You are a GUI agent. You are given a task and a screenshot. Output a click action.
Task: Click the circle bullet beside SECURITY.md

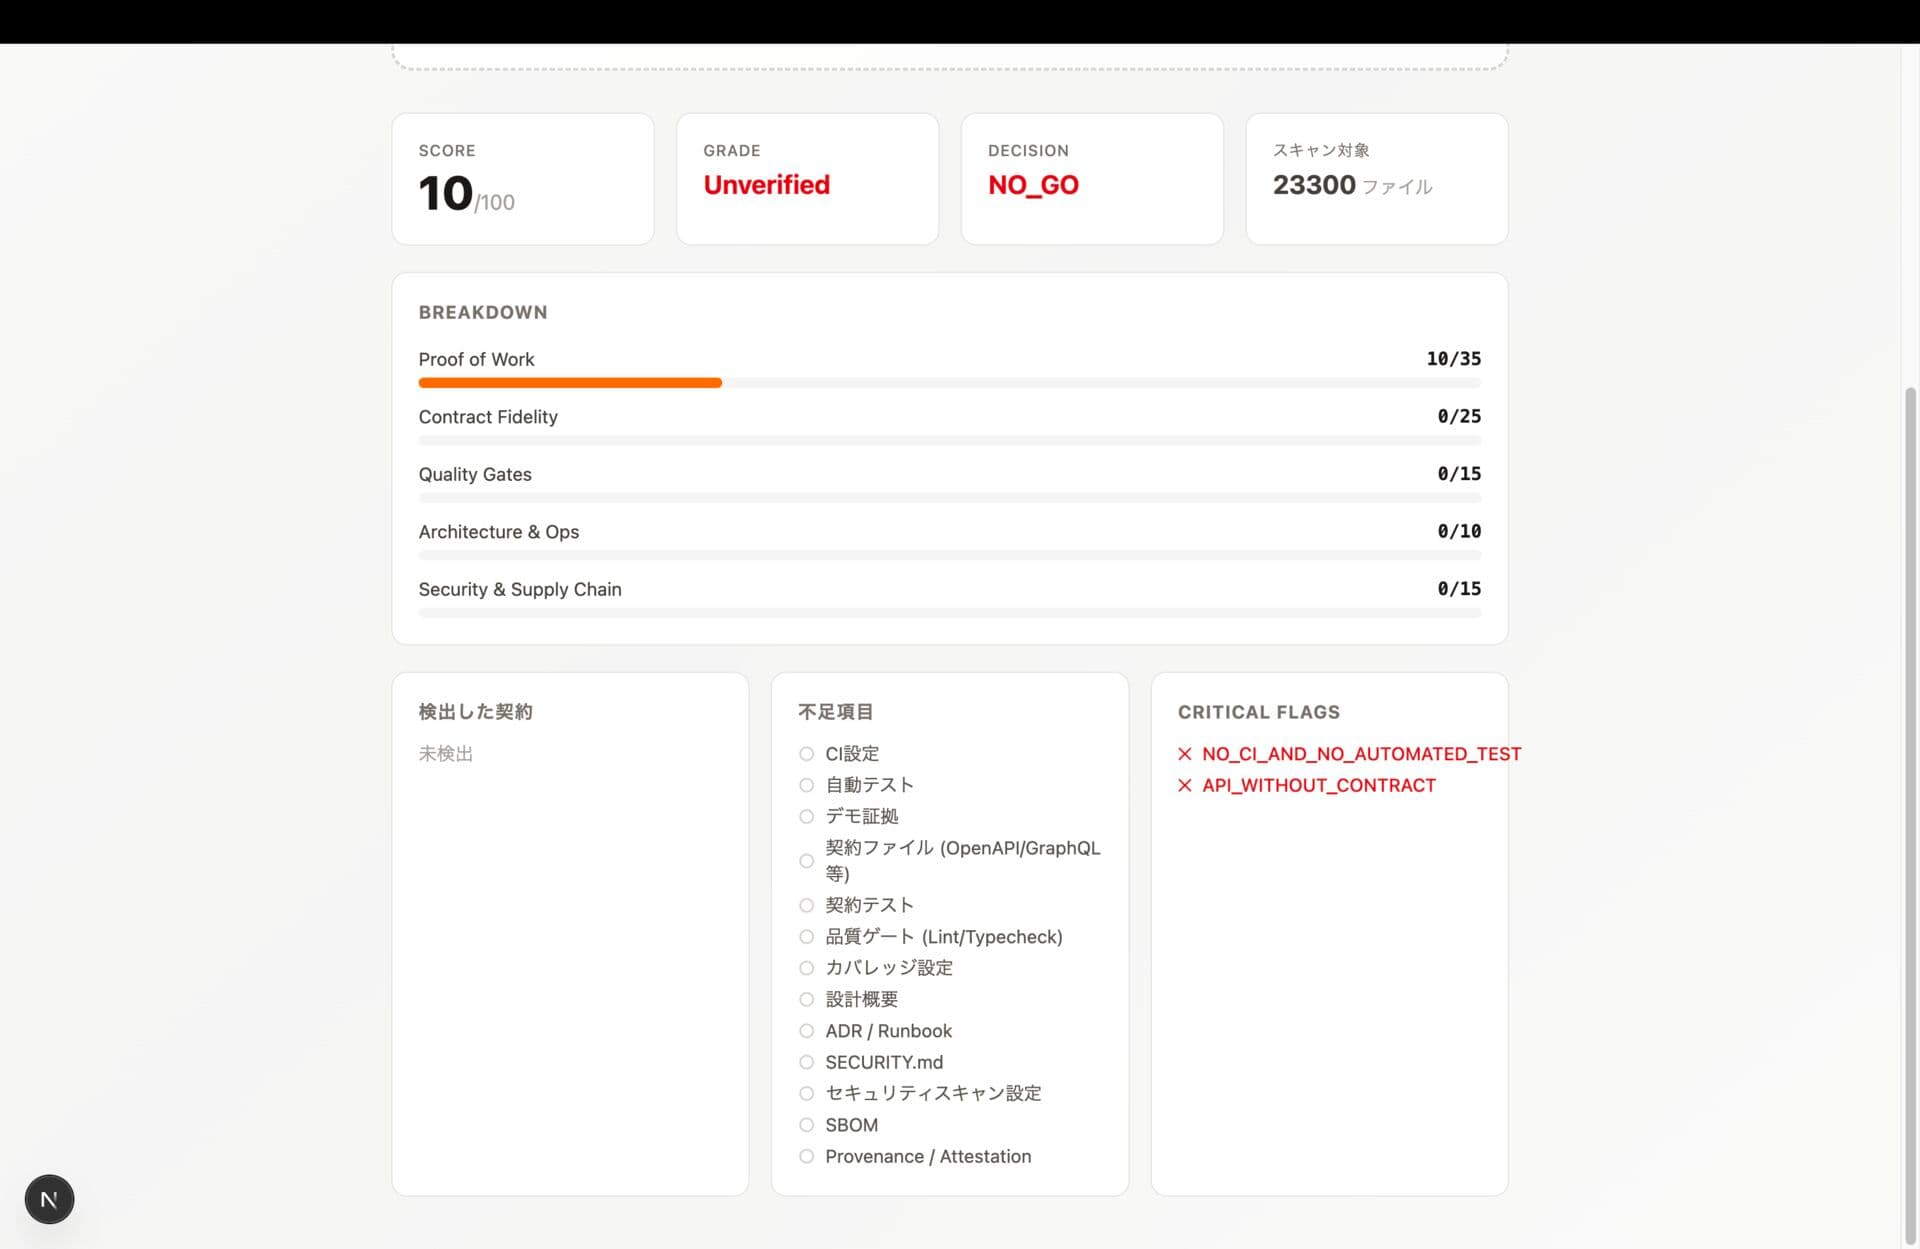coord(806,1062)
